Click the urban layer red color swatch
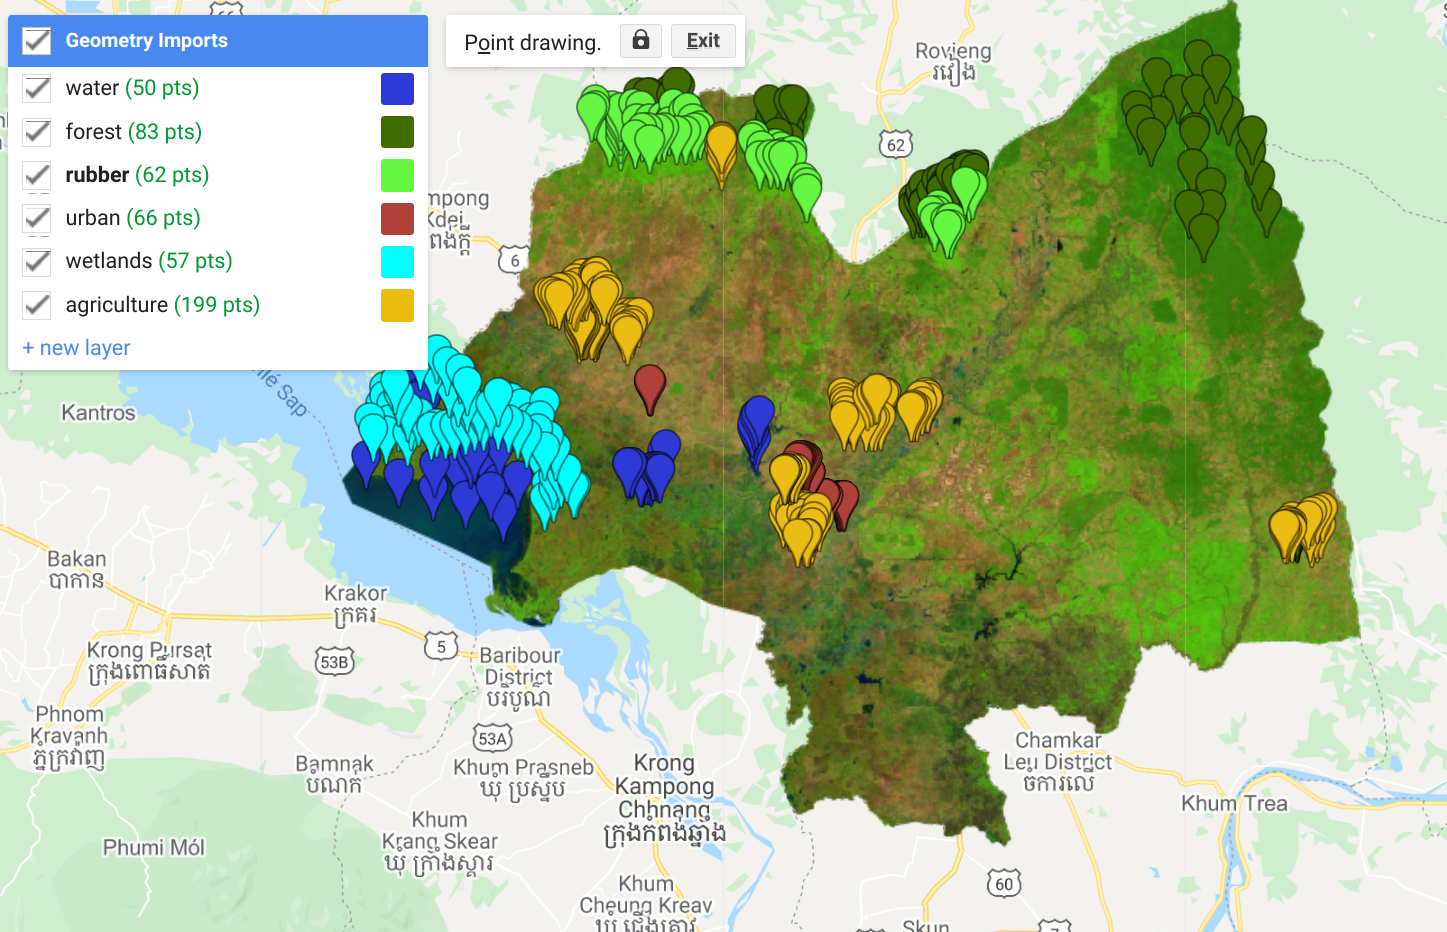 point(397,218)
